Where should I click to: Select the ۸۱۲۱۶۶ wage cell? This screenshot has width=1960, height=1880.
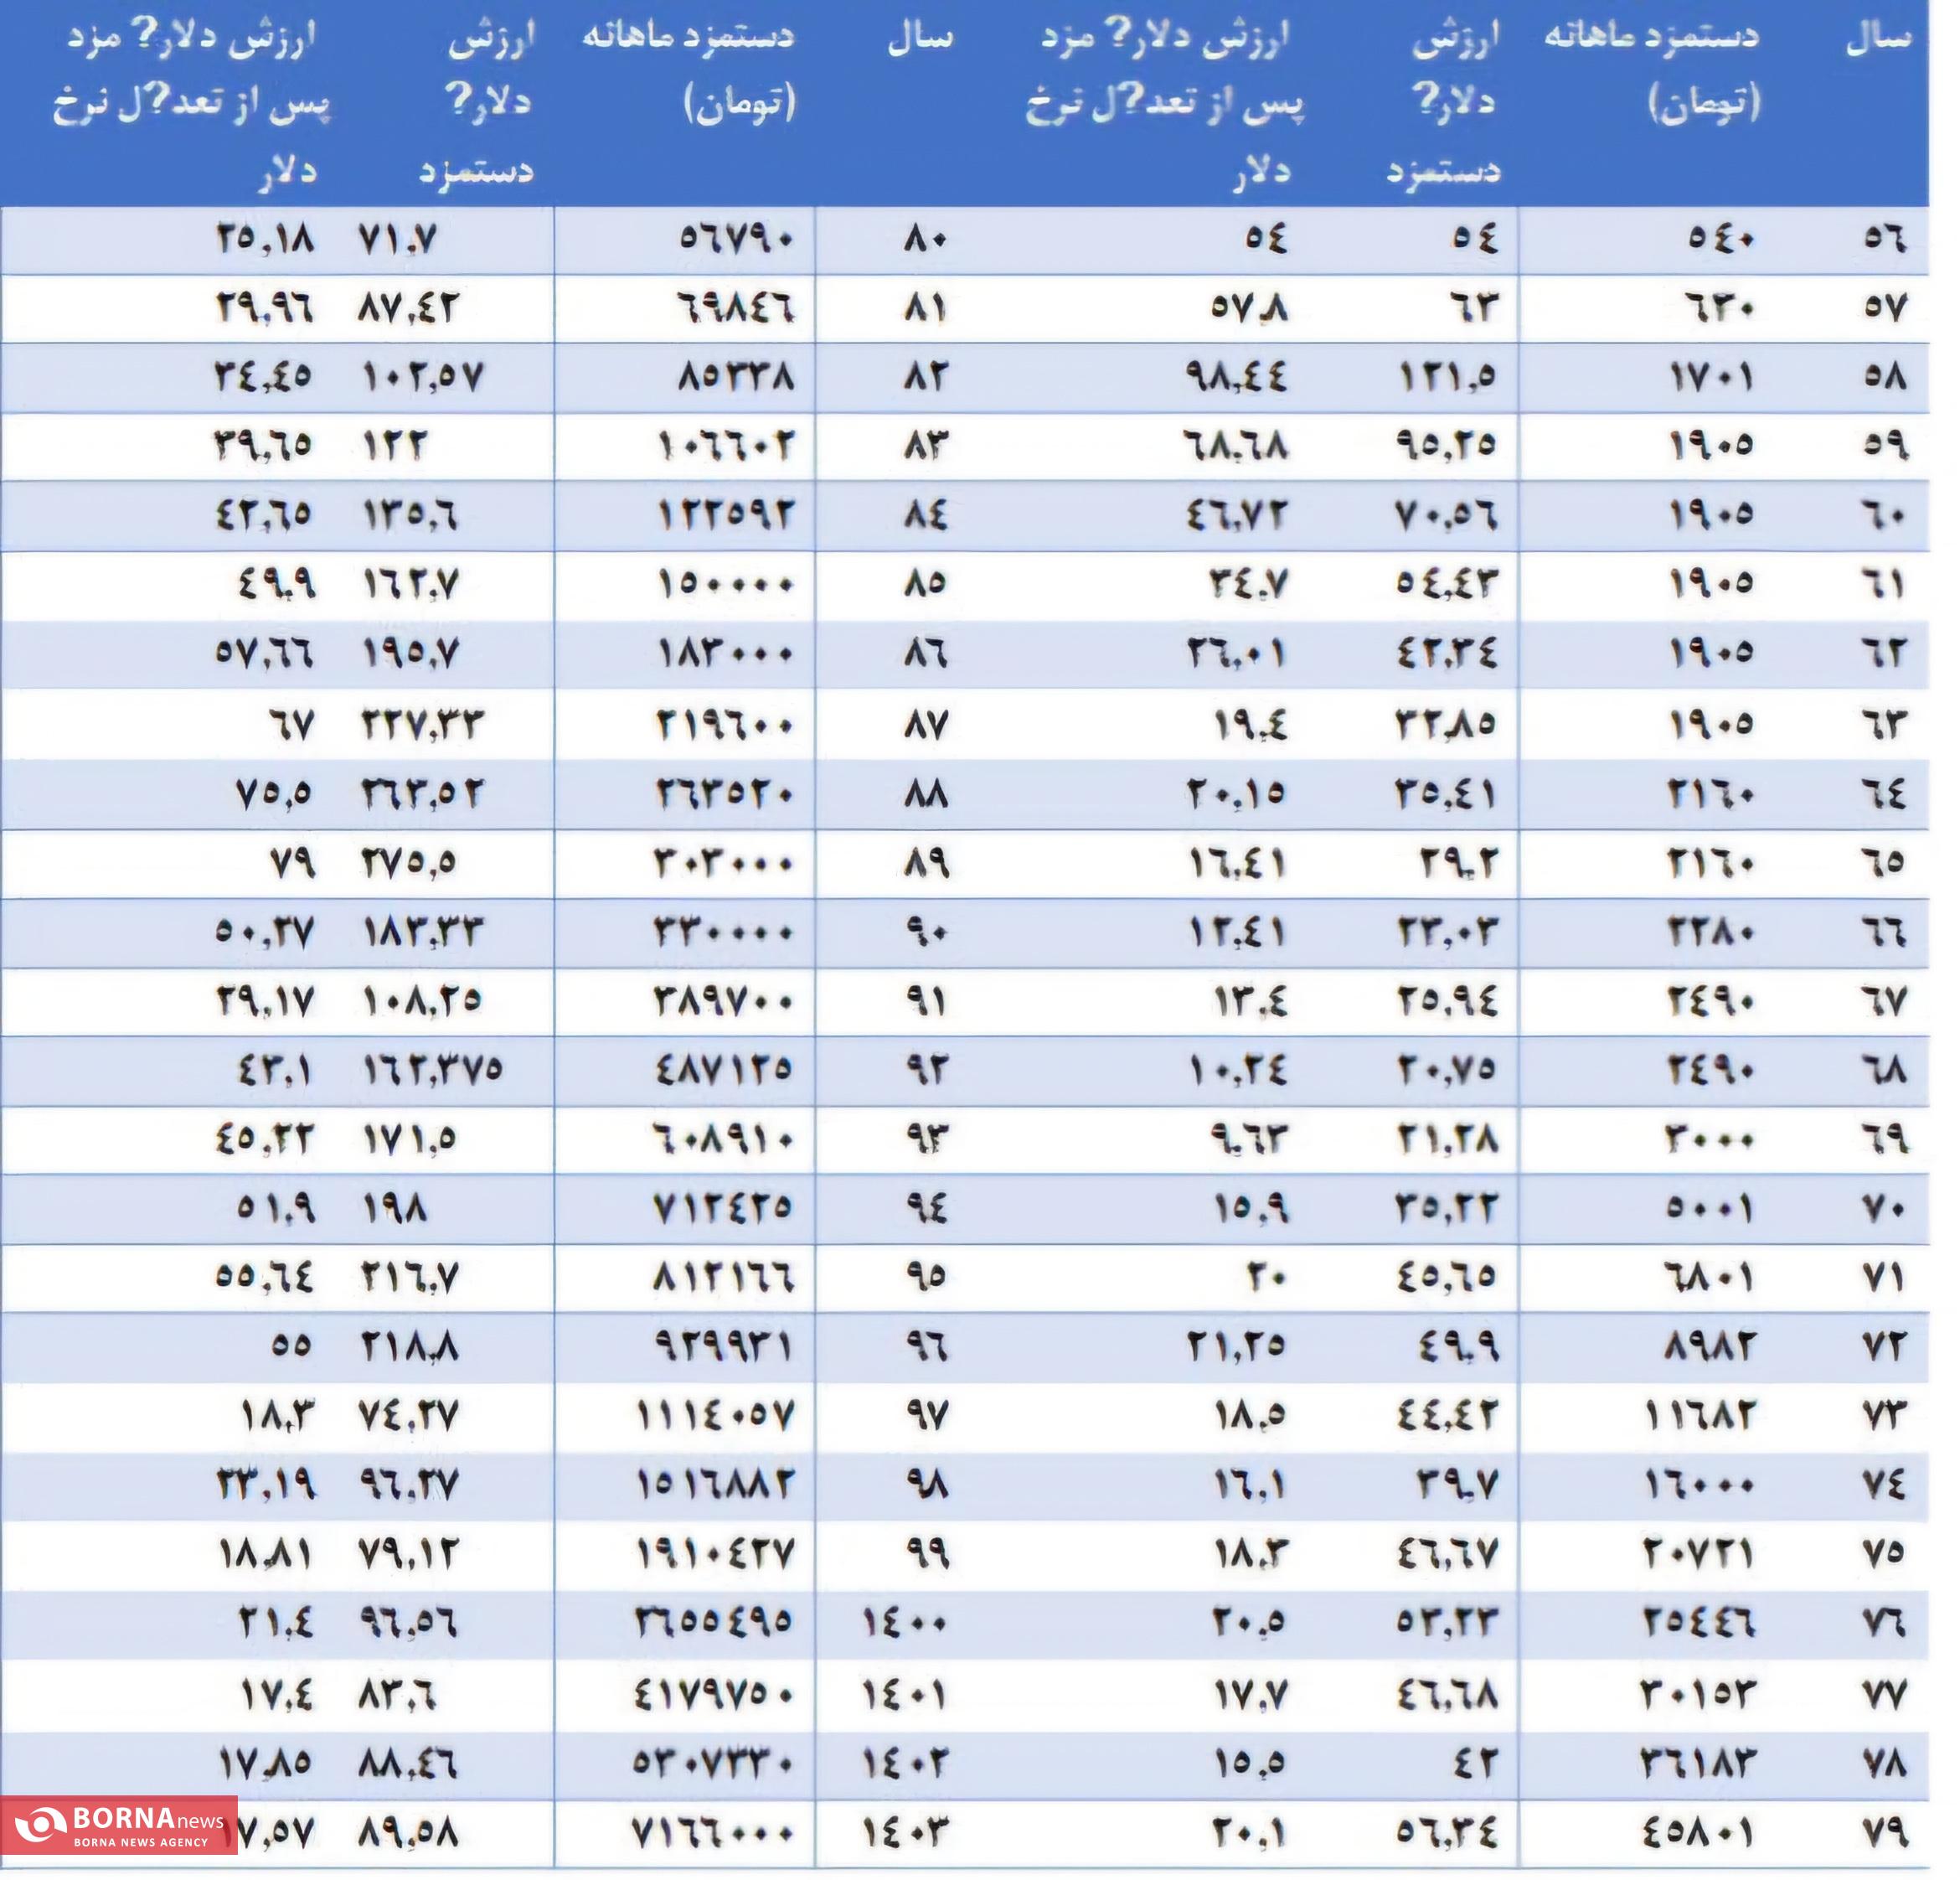(x=725, y=1277)
